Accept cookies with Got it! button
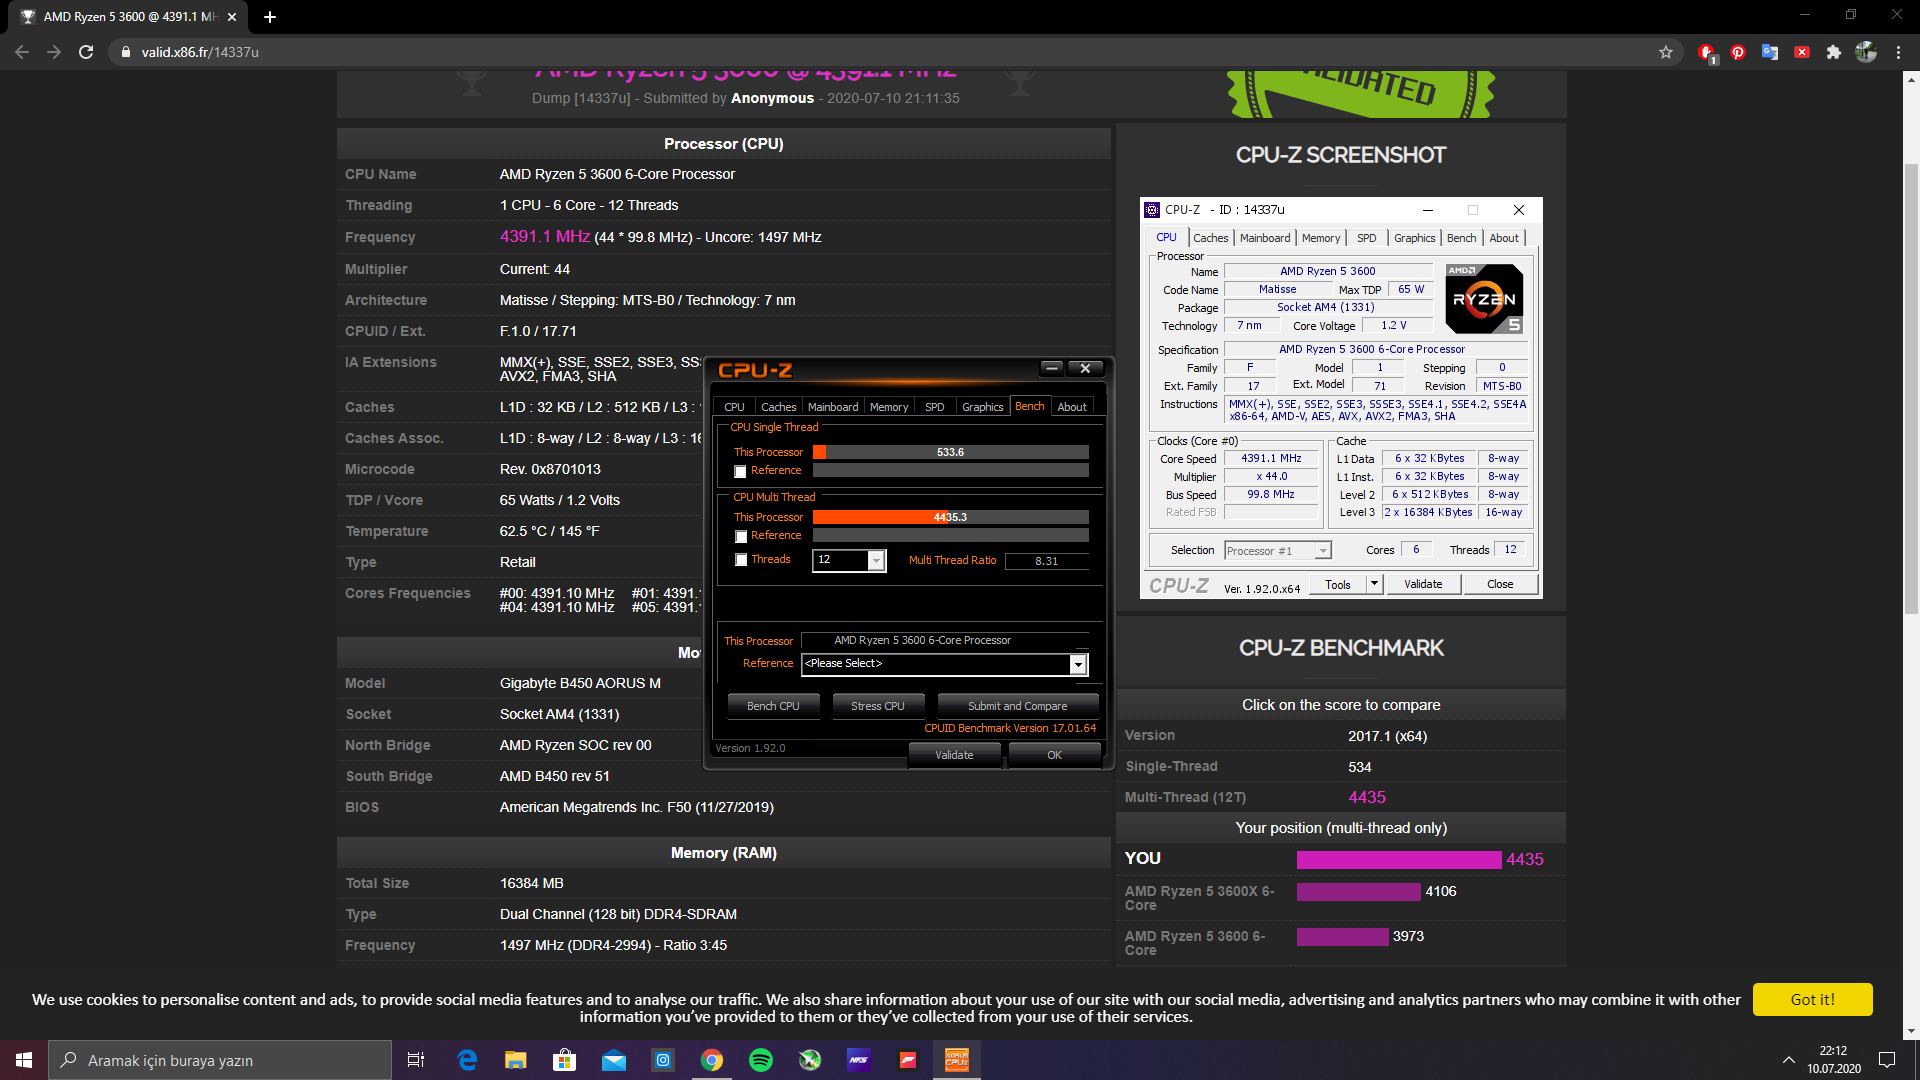 tap(1812, 1000)
